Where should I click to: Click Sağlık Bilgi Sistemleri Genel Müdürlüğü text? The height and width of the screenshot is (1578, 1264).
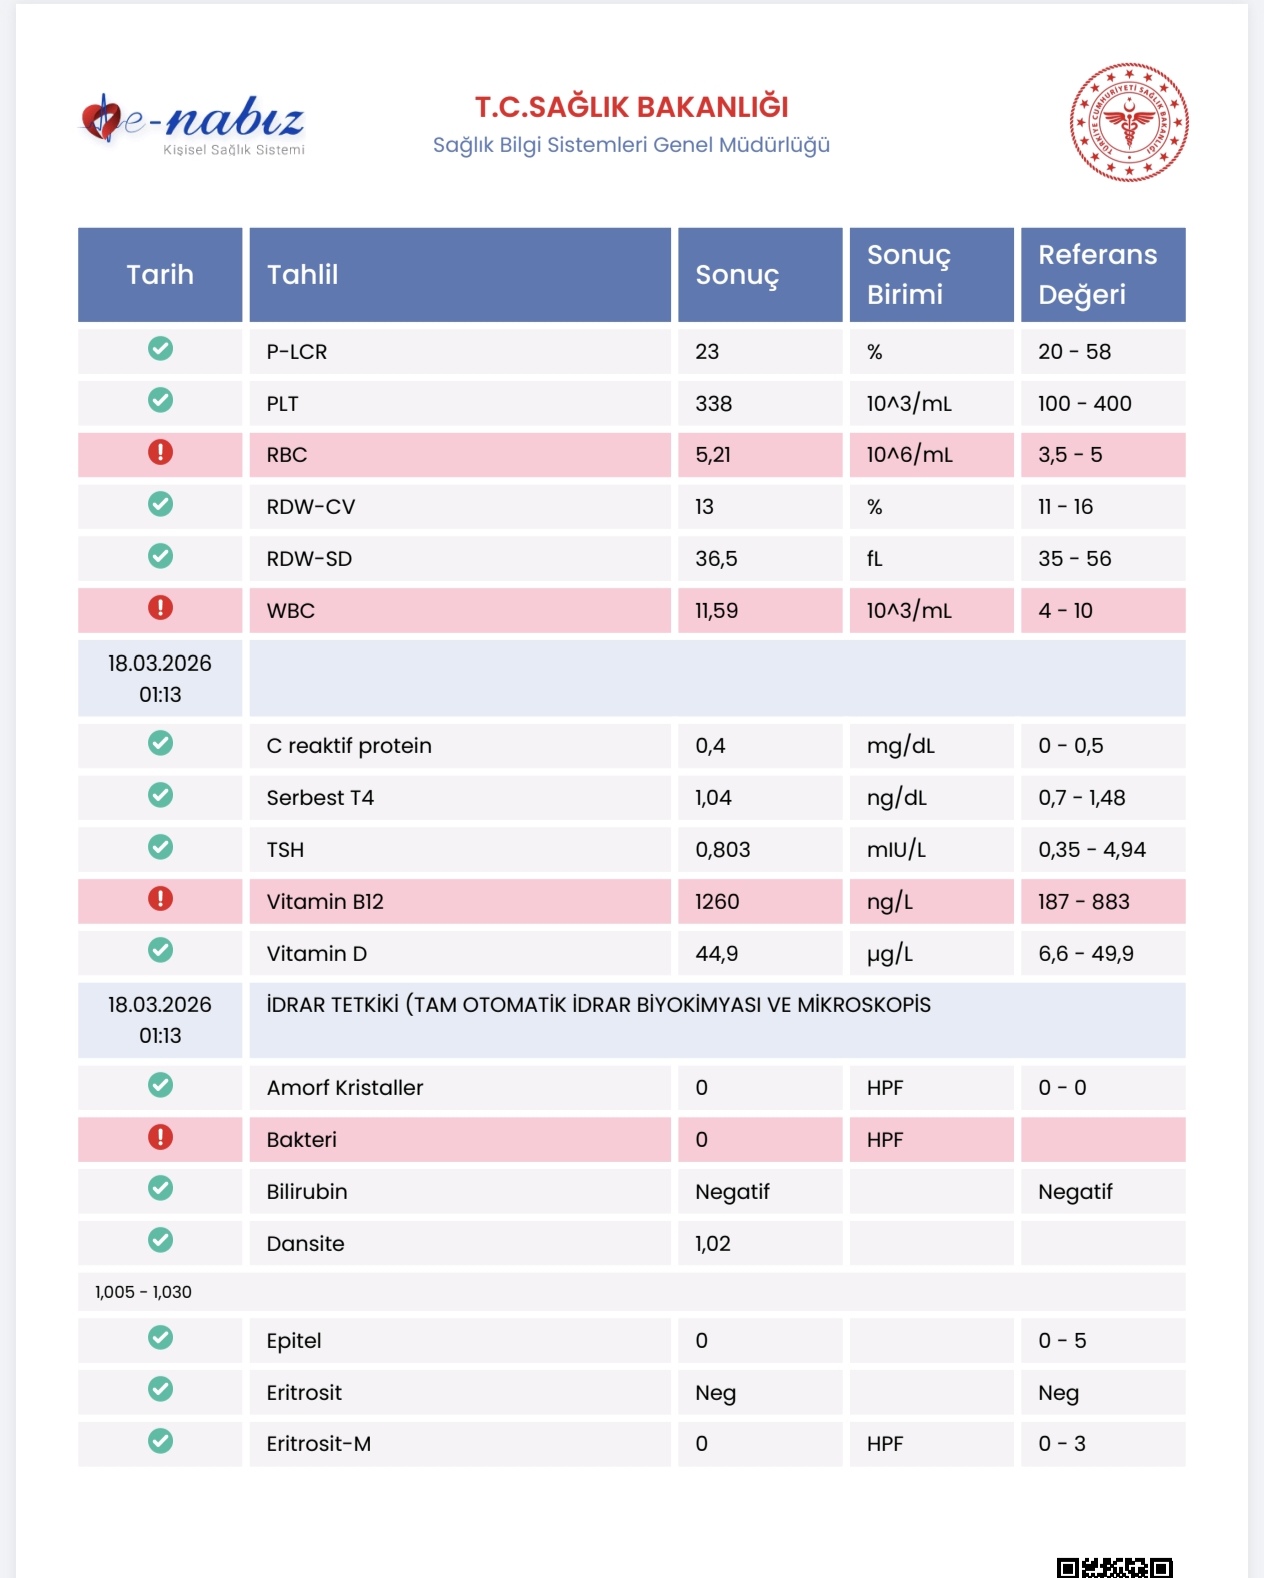pyautogui.click(x=632, y=145)
